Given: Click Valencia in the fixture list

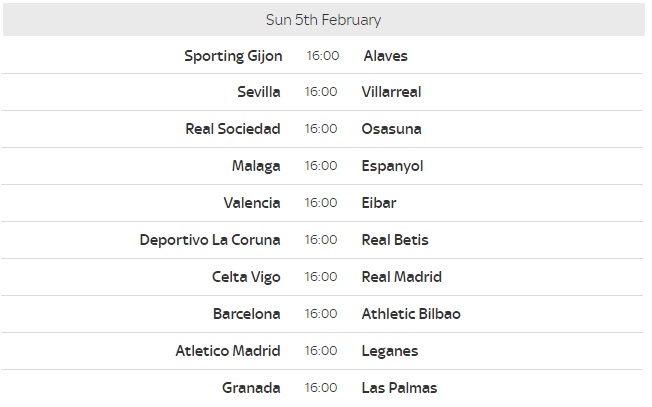Looking at the screenshot, I should pyautogui.click(x=252, y=203).
